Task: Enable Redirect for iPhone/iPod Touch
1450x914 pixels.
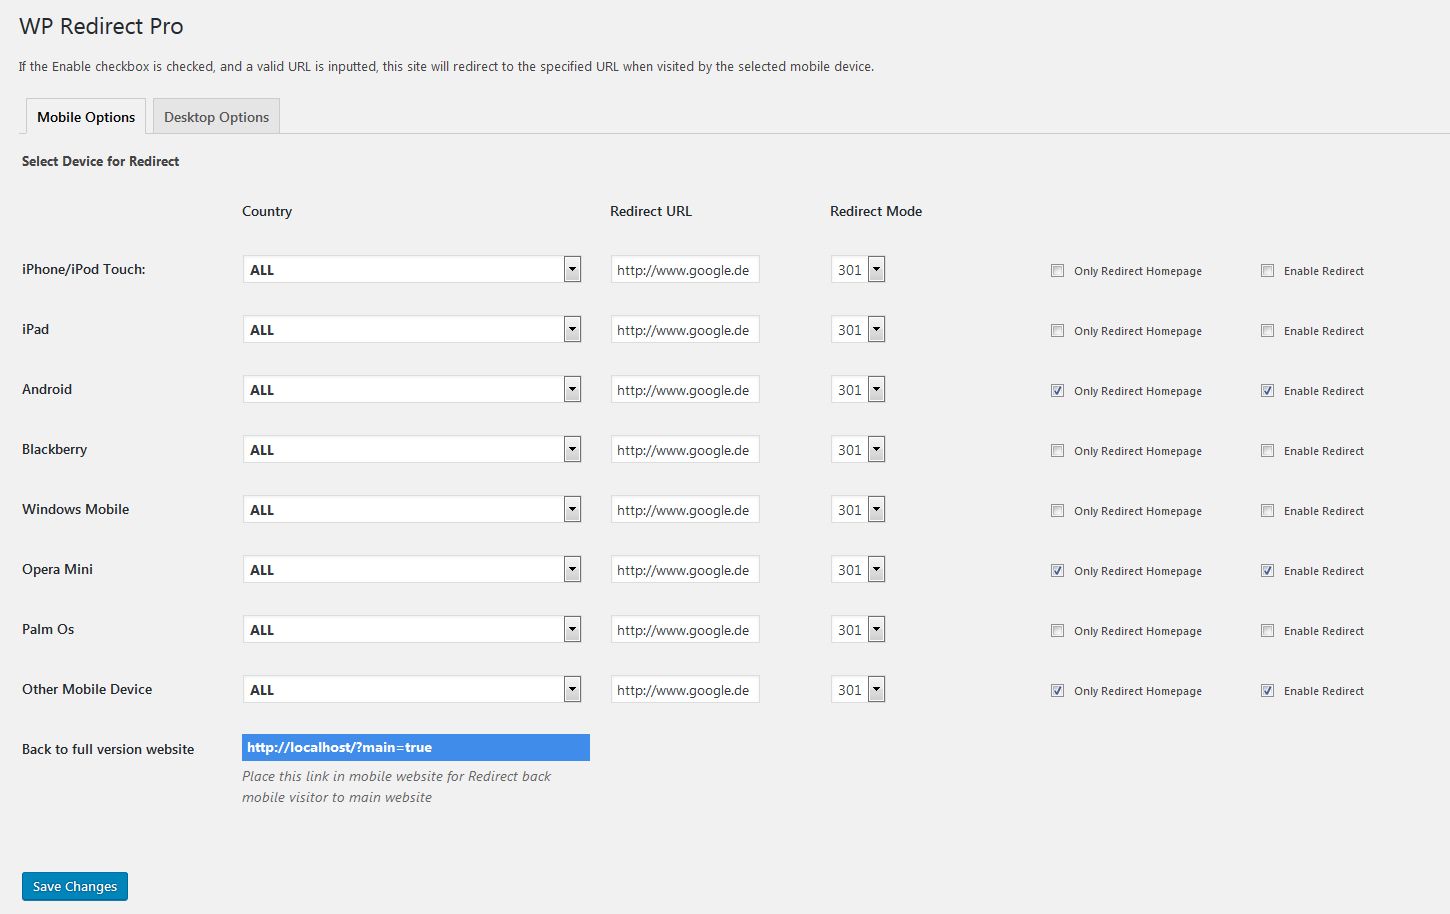Action: pyautogui.click(x=1267, y=270)
